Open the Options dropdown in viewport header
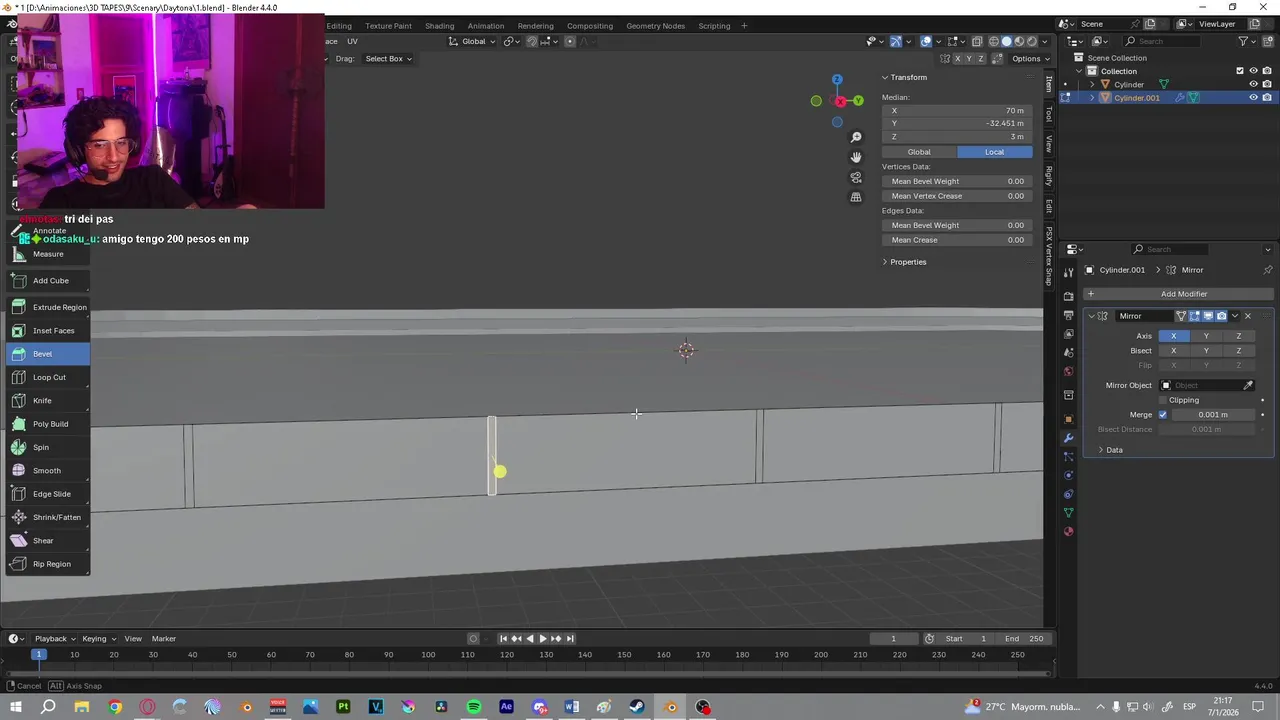Image resolution: width=1280 pixels, height=720 pixels. point(1030,59)
